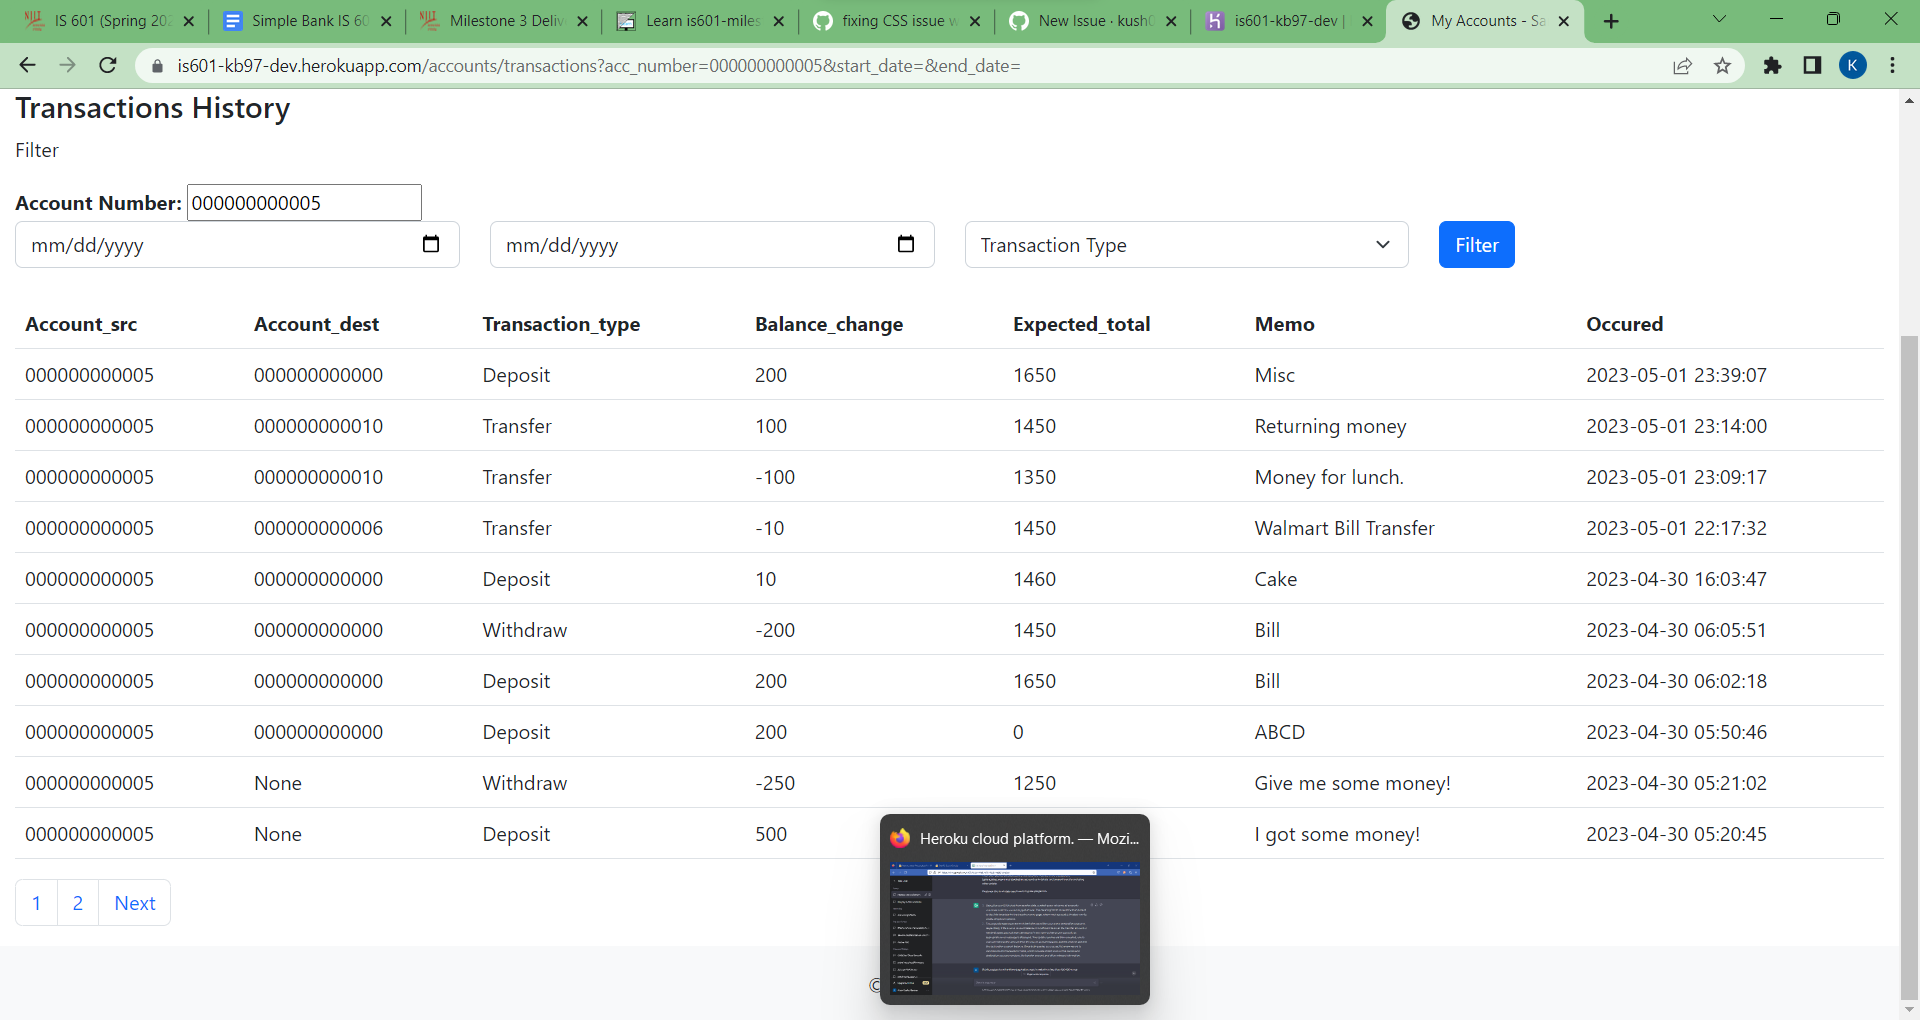The image size is (1920, 1020).
Task: Click the forward navigation arrow
Action: (x=67, y=65)
